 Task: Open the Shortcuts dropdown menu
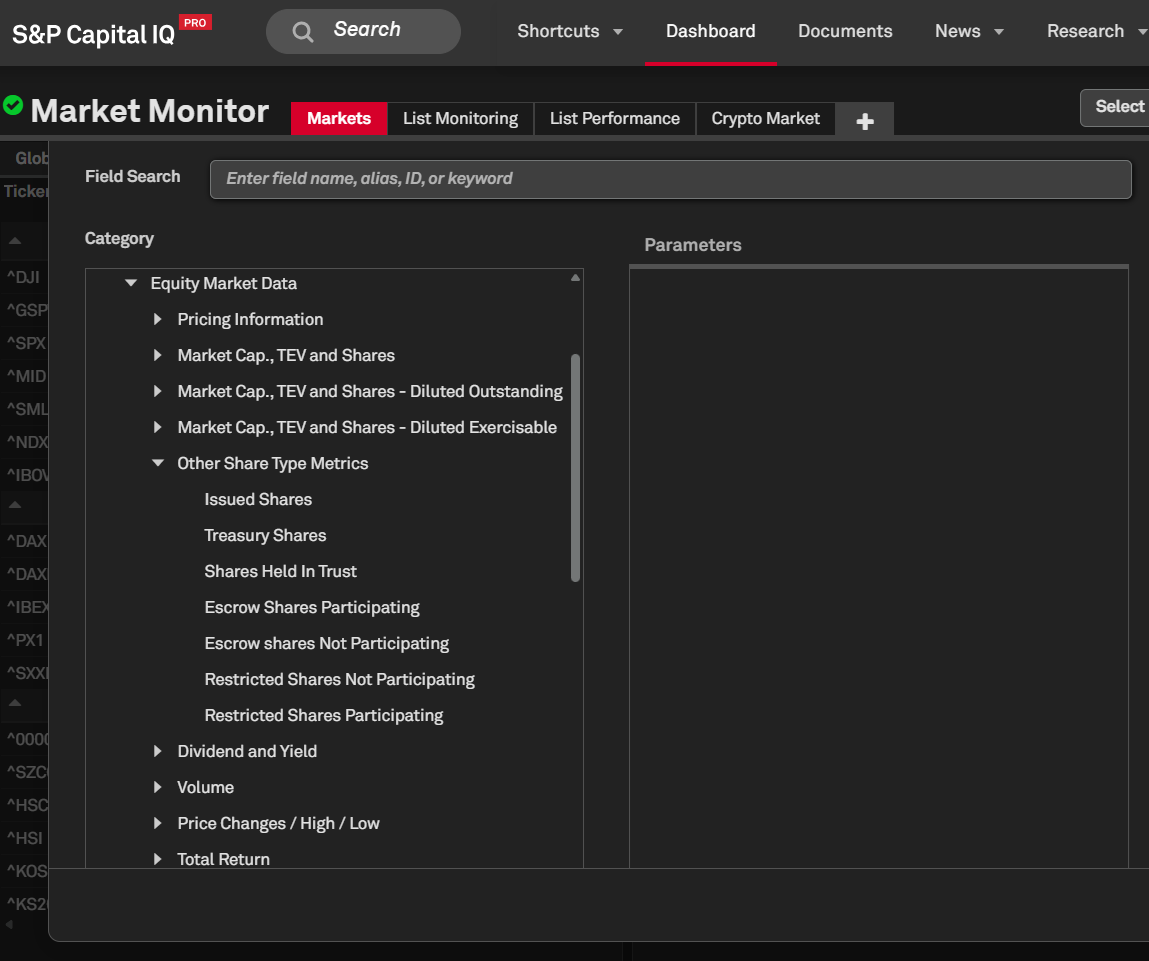[570, 32]
